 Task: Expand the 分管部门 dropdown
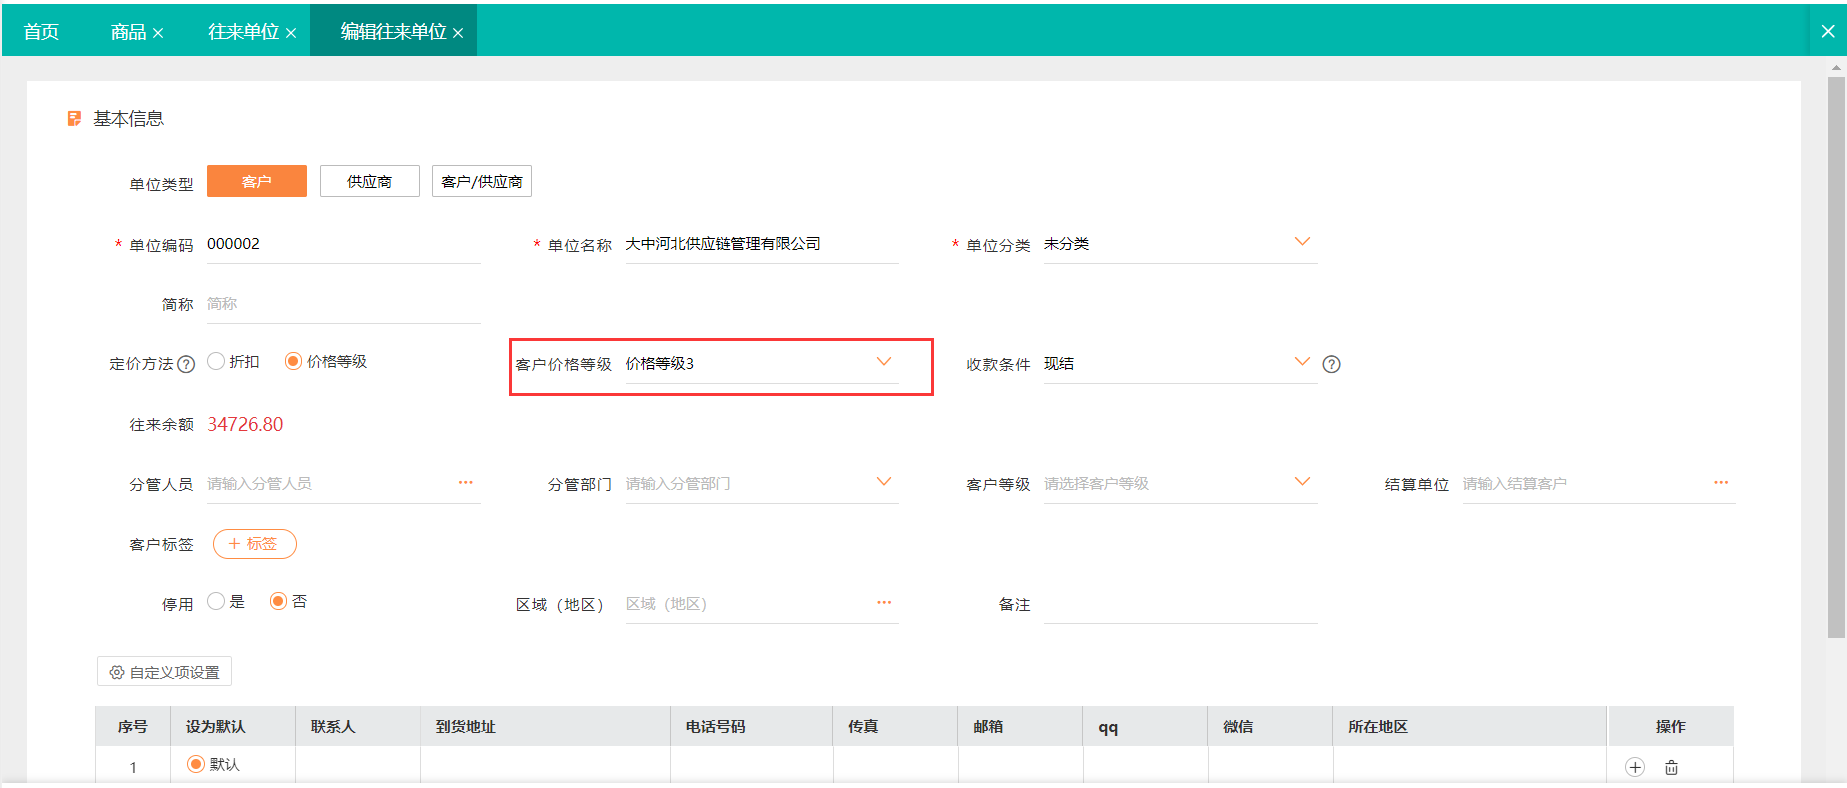[884, 482]
